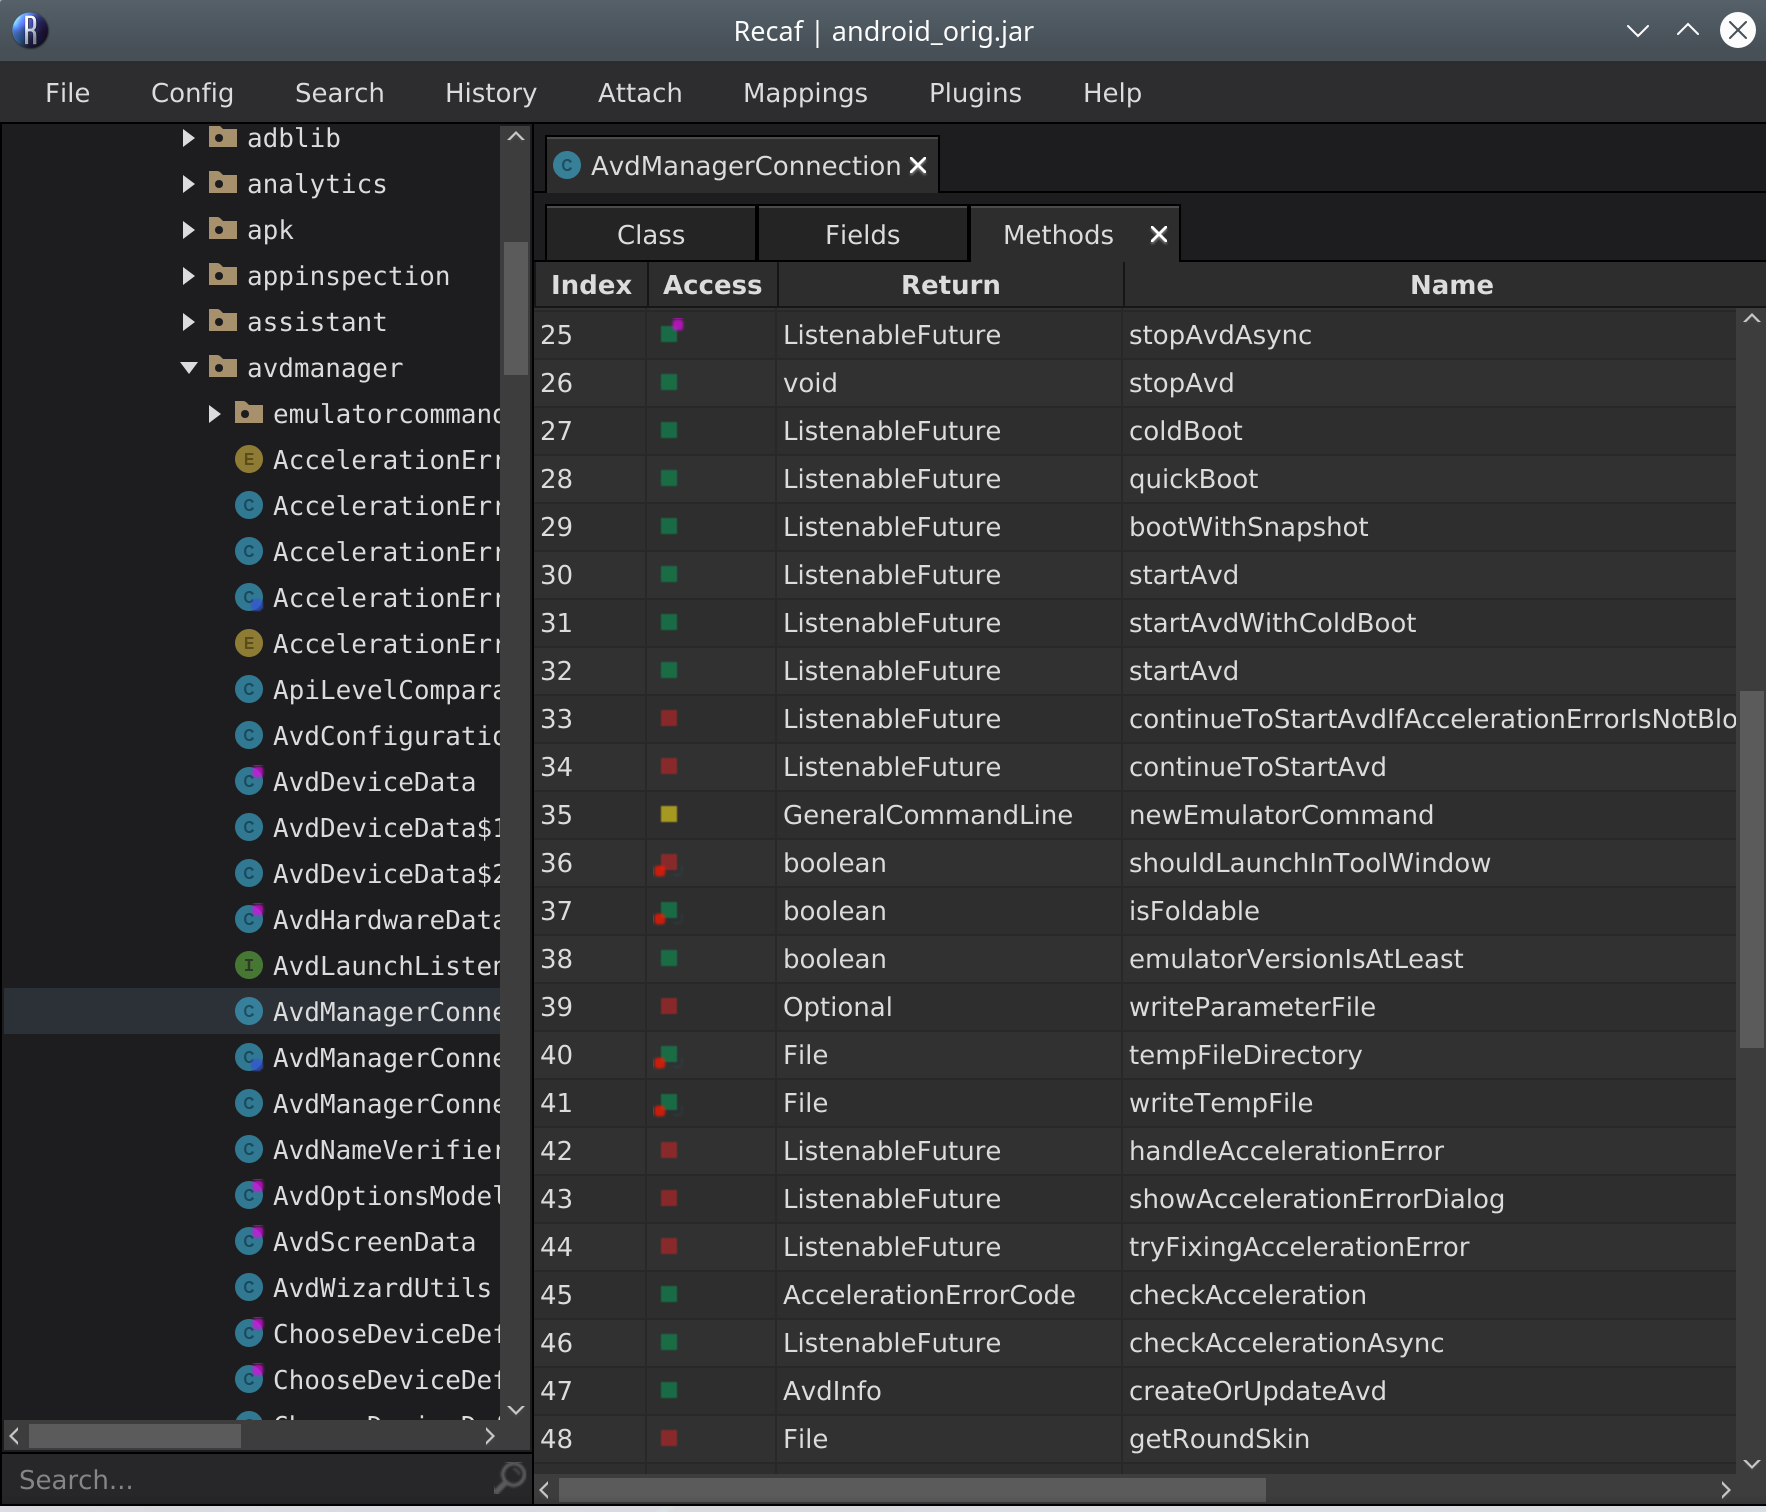This screenshot has width=1766, height=1512.
Task: Click the tree horizontal scrollbar thumb
Action: [x=135, y=1436]
